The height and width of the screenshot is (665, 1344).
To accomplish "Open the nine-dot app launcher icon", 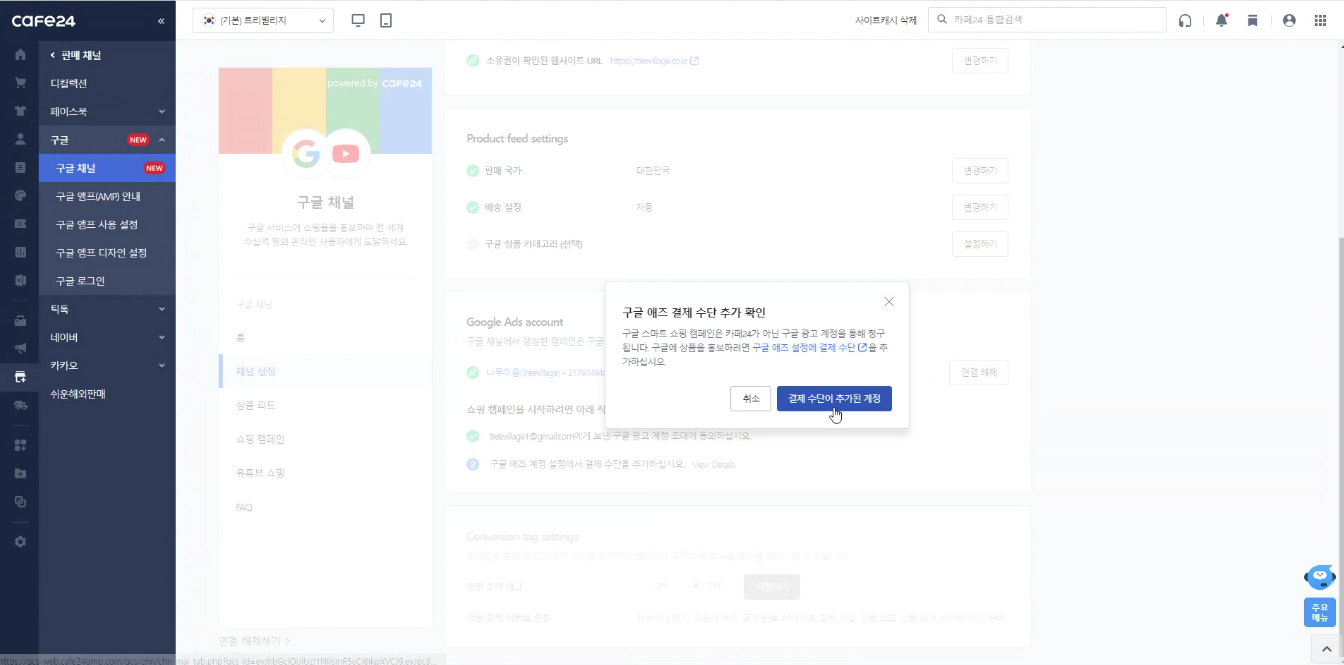I will 1320,20.
